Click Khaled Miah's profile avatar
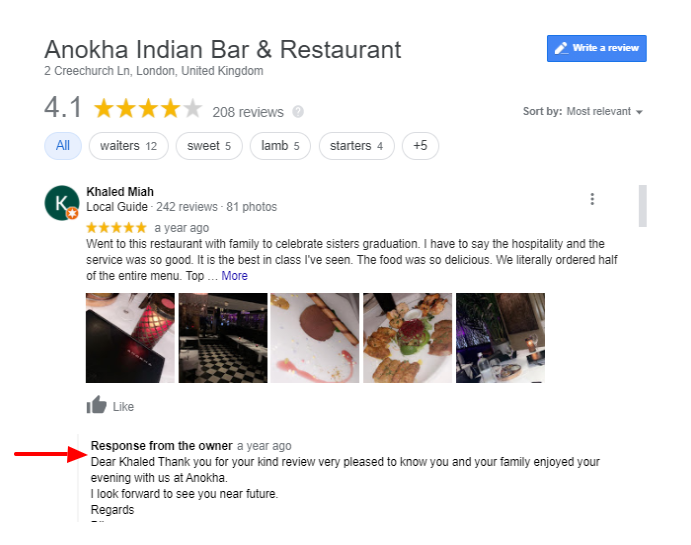 coord(62,203)
